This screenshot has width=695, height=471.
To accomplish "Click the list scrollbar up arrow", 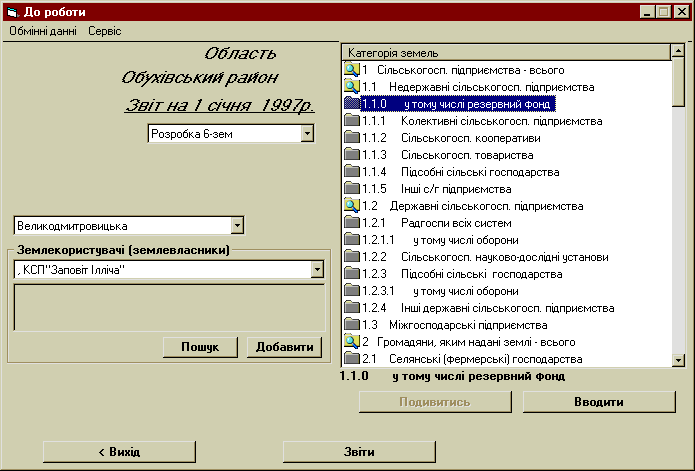I will click(x=678, y=51).
